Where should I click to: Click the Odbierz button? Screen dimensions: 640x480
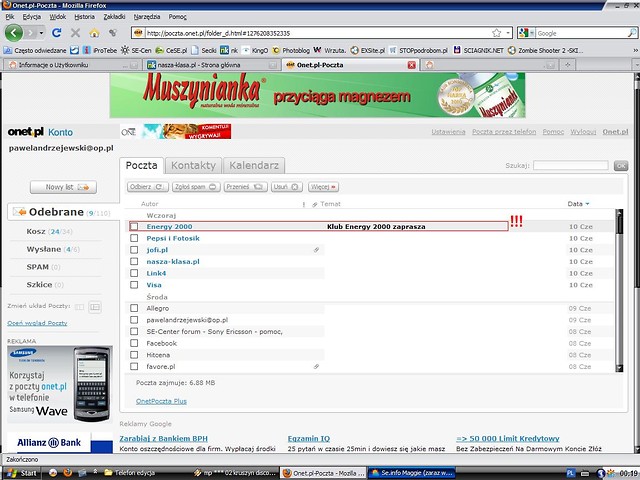pyautogui.click(x=147, y=187)
